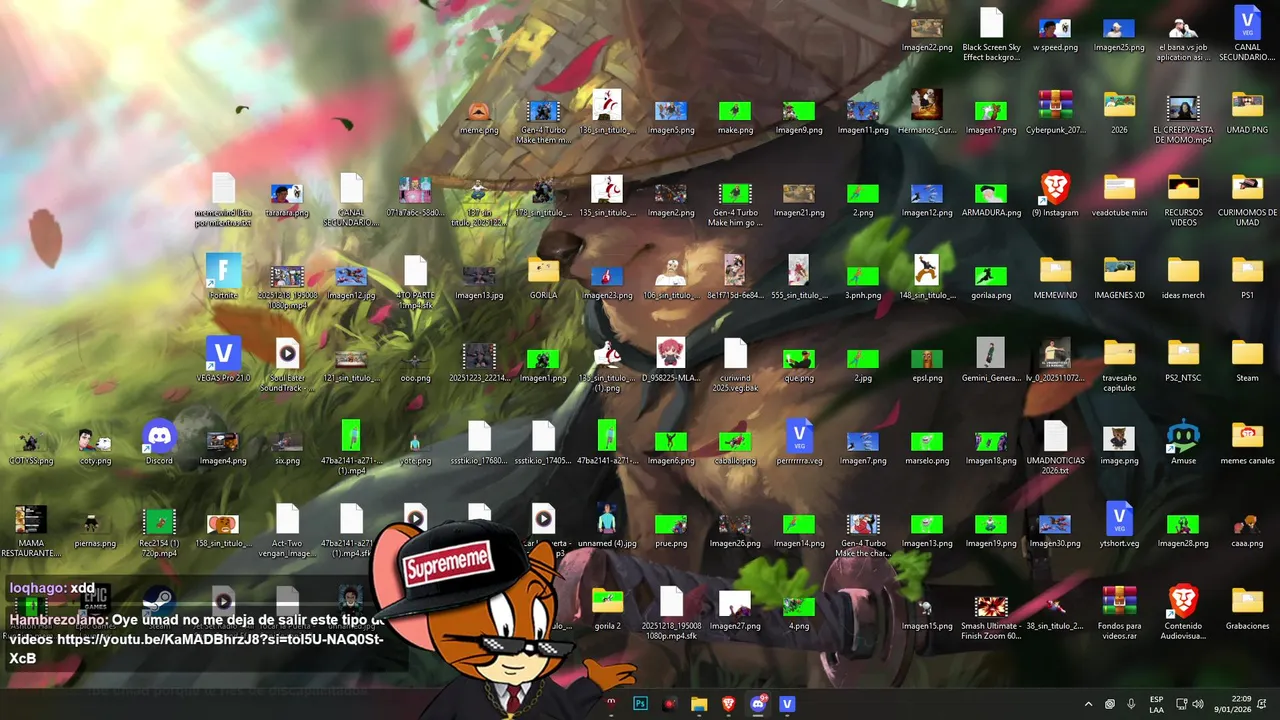Select the ytshort.veg project file
Viewport: 1280px width, 720px height.
[x=1119, y=526]
